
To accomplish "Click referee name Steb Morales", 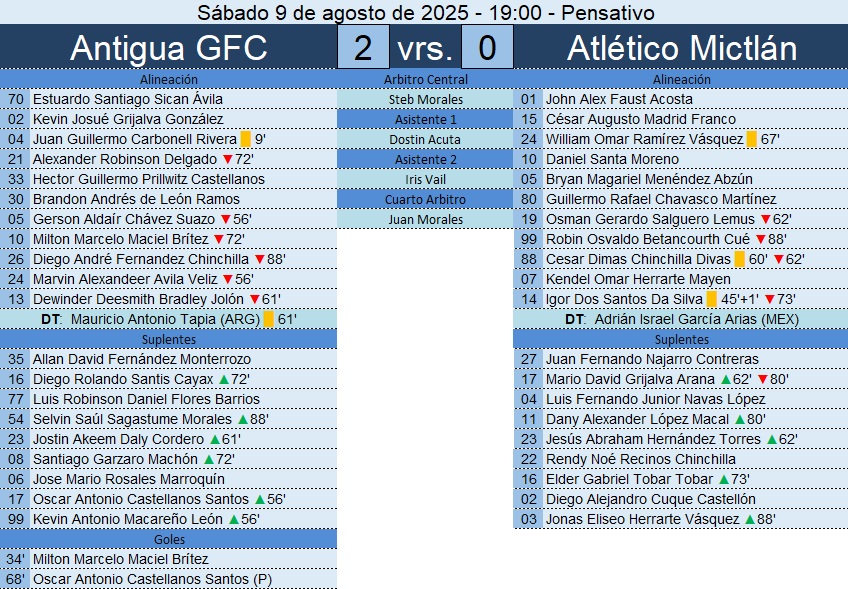I will point(425,99).
